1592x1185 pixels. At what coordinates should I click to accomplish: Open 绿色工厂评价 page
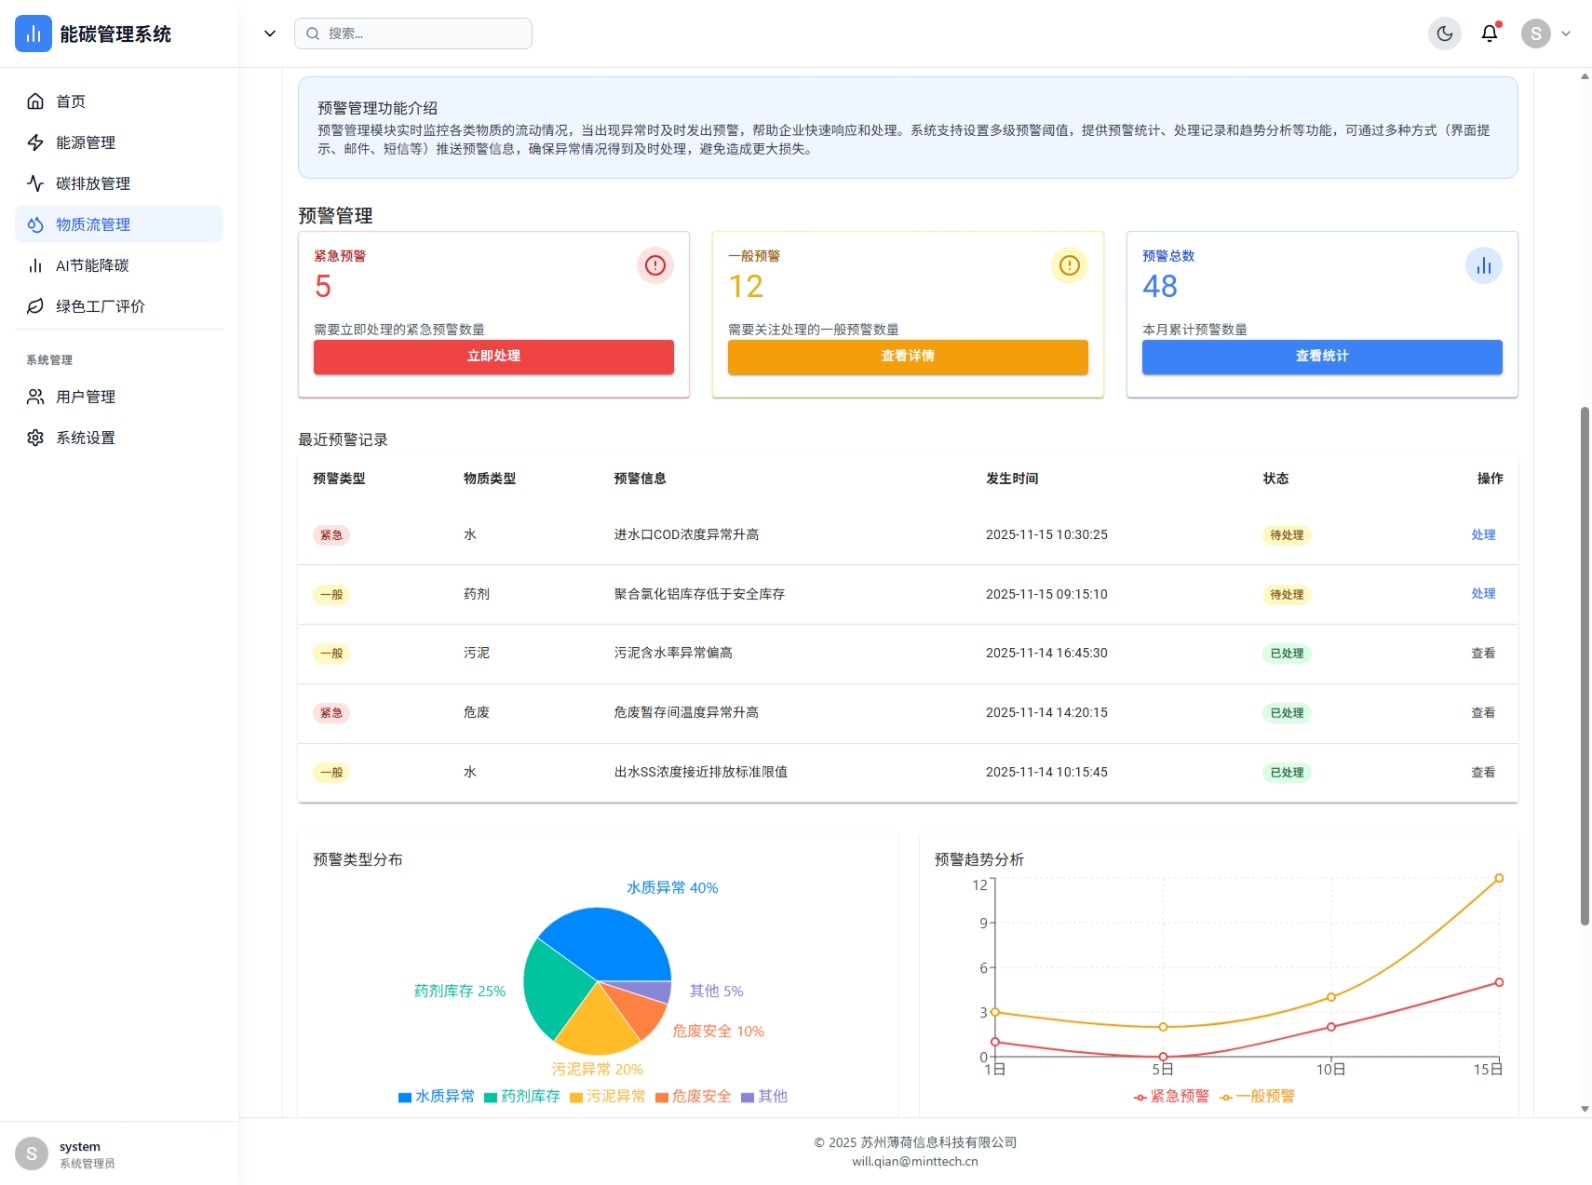[119, 306]
